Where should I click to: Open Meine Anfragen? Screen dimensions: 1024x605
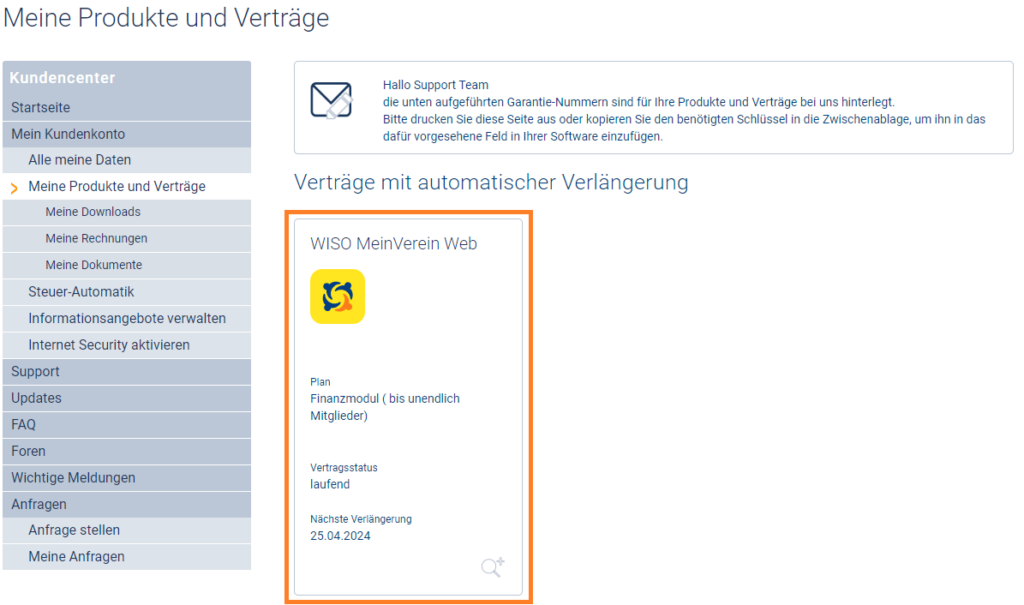127,557
